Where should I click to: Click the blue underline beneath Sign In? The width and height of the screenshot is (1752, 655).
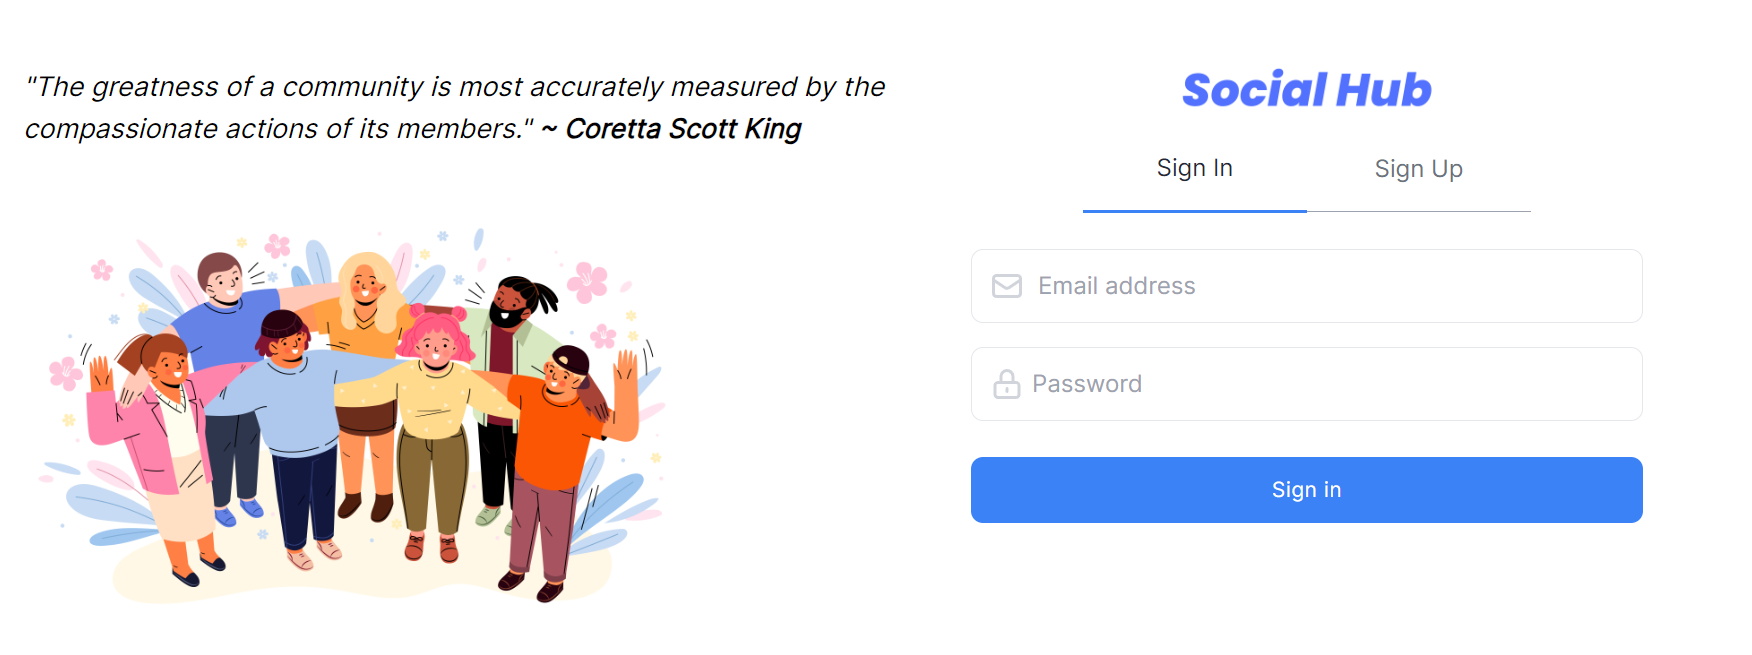1194,211
